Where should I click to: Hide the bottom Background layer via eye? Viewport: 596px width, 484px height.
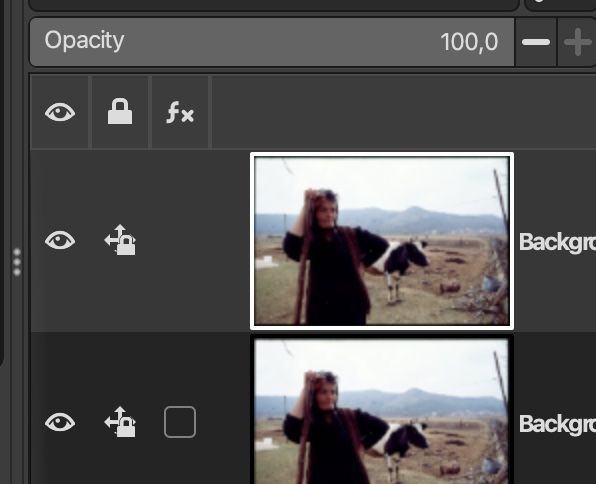click(x=60, y=422)
